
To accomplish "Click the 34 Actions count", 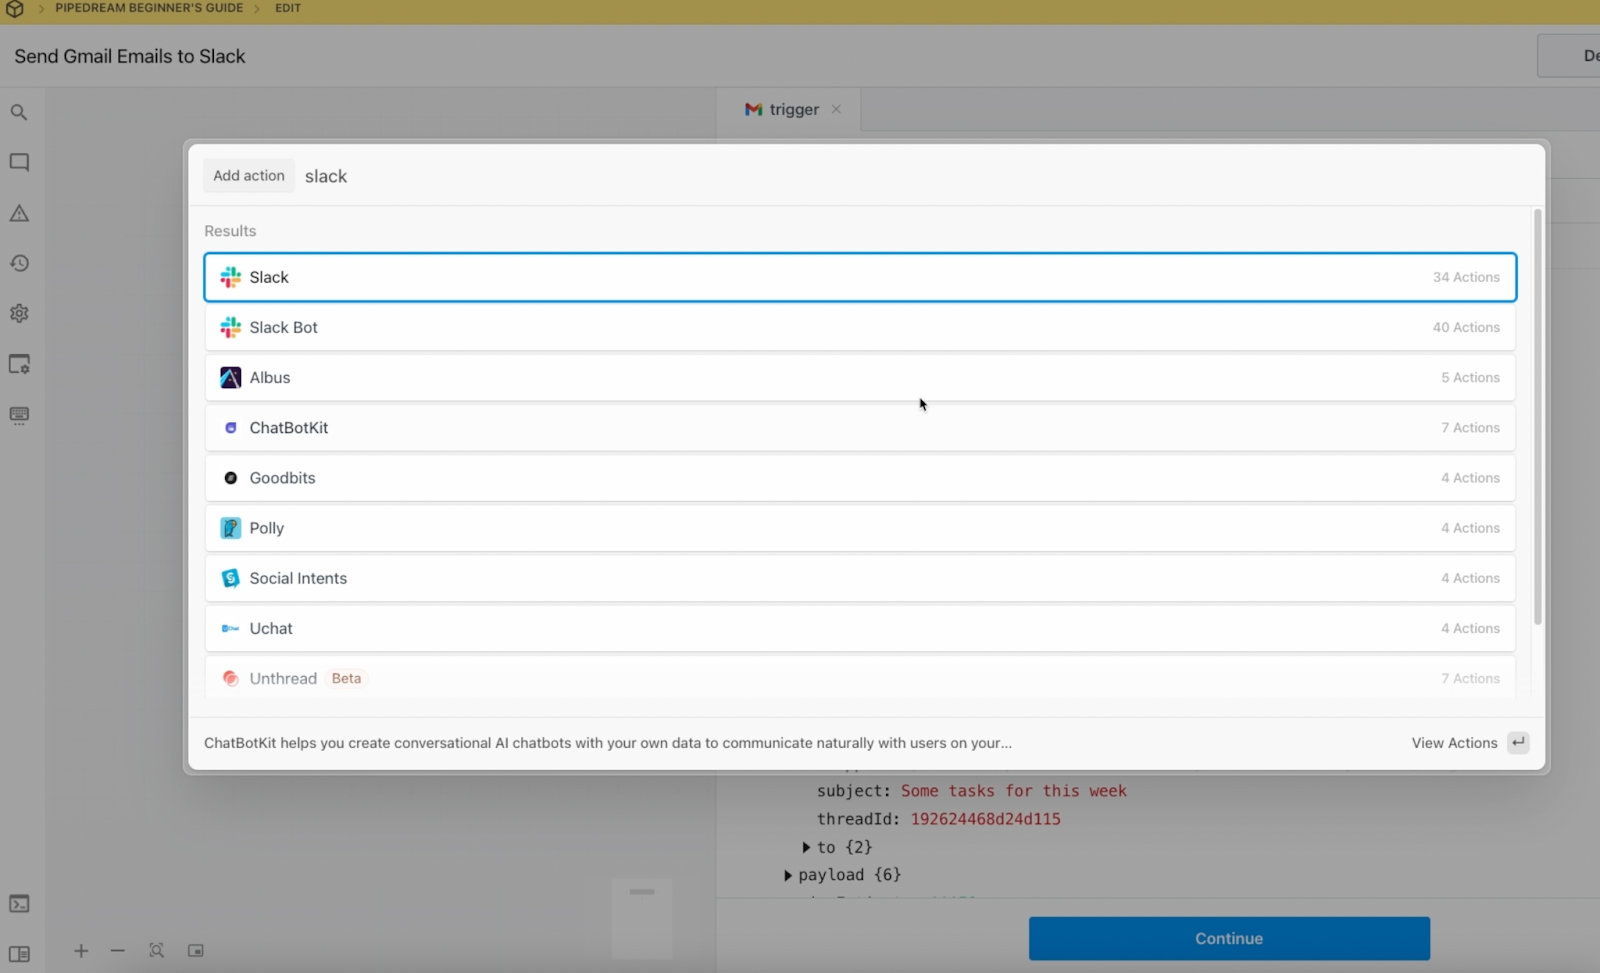I will pyautogui.click(x=1466, y=277).
